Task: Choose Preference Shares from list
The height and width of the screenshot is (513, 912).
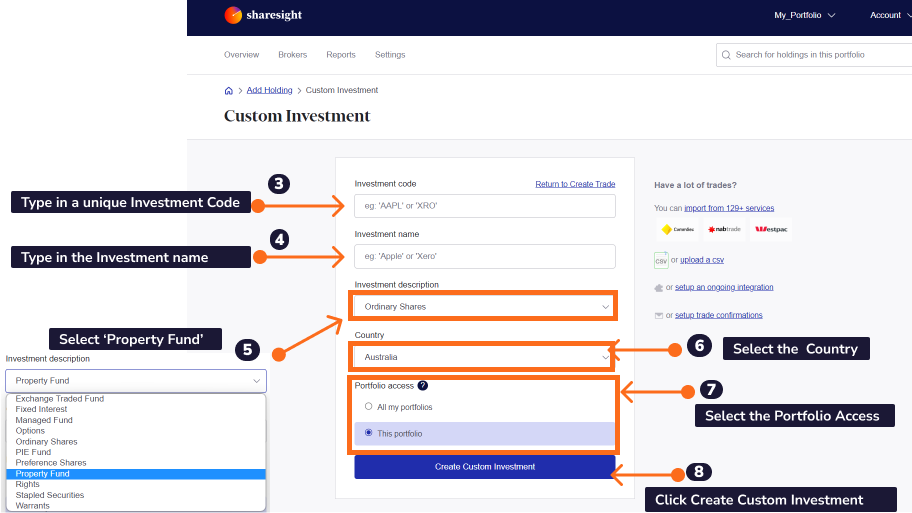Action: (x=136, y=463)
